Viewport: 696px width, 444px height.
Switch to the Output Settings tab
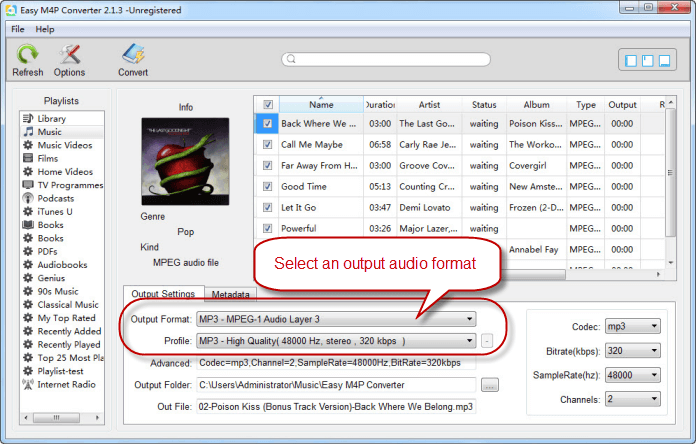tap(163, 293)
